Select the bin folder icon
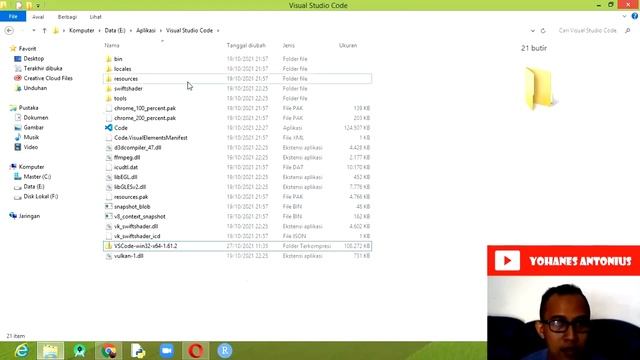640x360 pixels. (x=109, y=59)
